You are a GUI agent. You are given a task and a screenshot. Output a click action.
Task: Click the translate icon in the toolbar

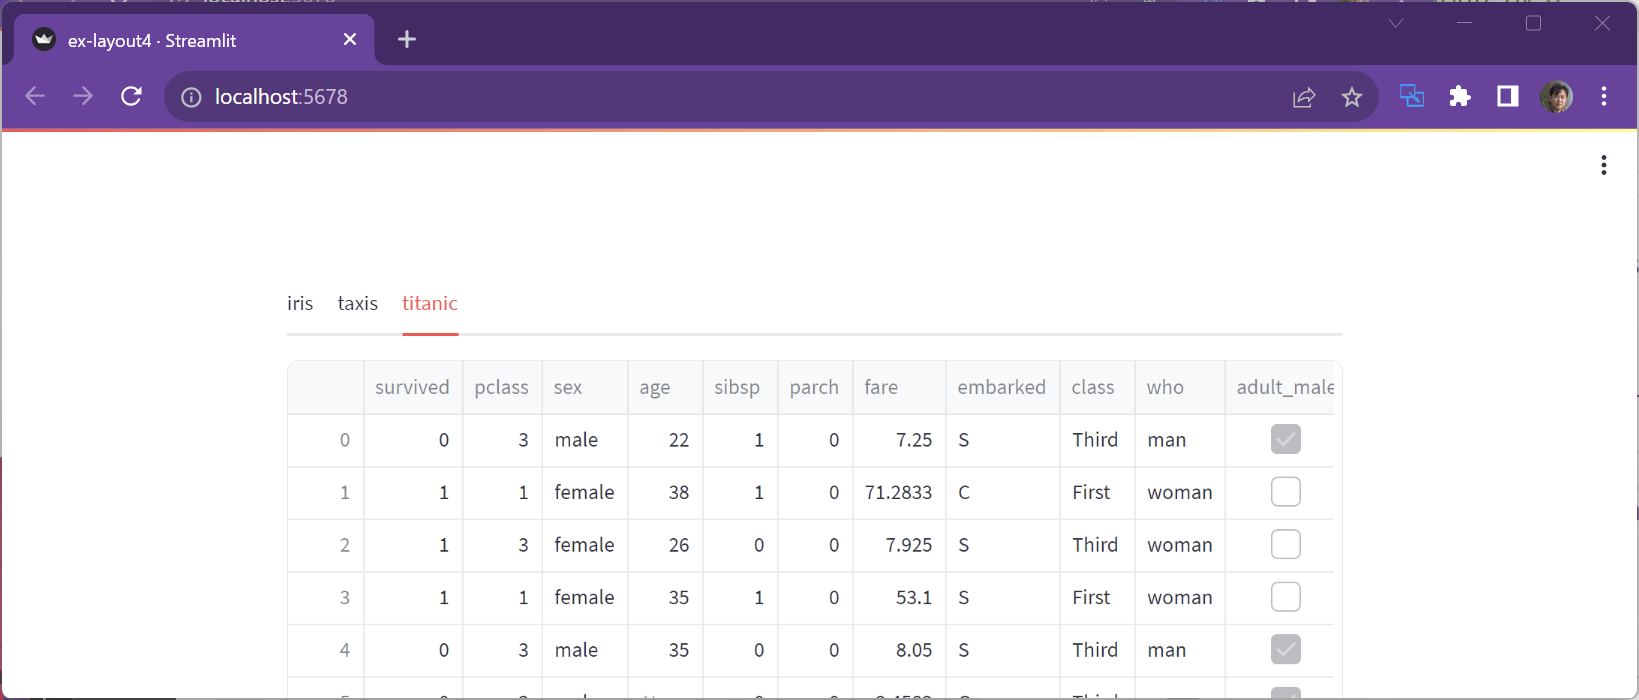1411,96
